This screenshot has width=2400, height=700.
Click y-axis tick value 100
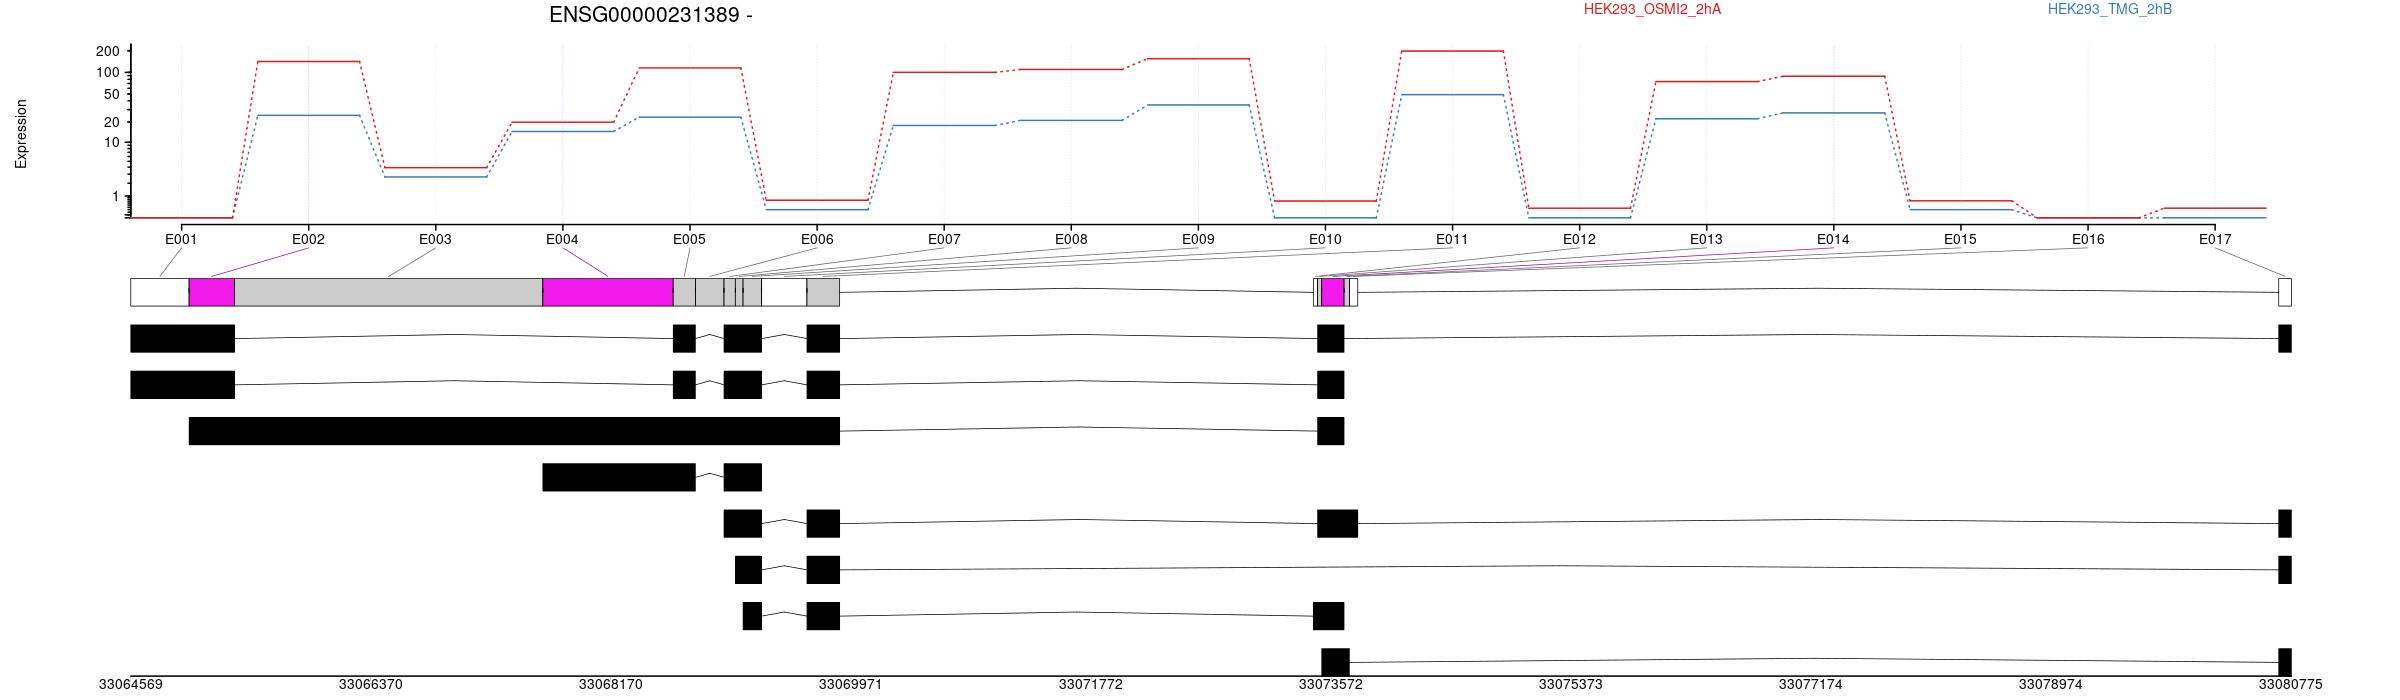pos(108,72)
